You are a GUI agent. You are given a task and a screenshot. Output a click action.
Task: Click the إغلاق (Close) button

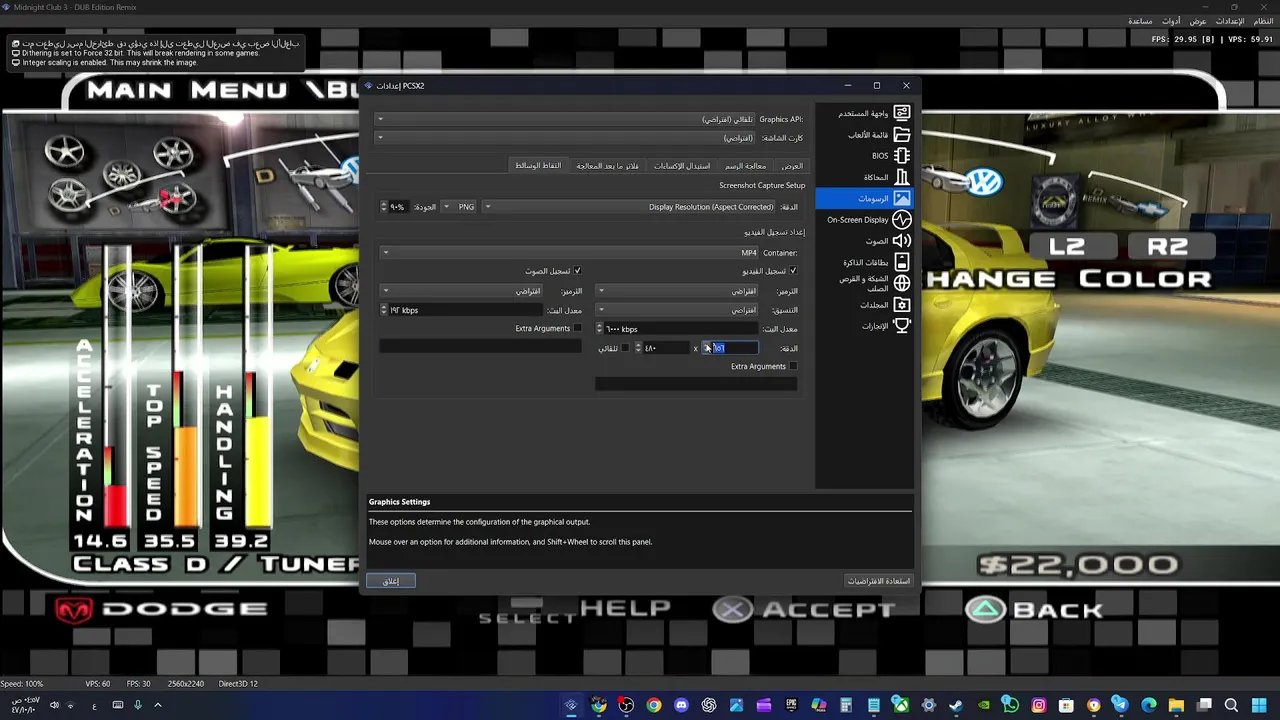click(x=391, y=581)
